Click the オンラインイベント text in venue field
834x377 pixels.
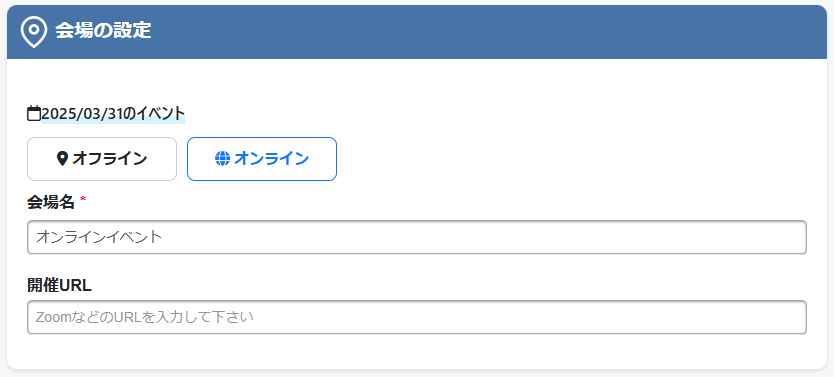[x=98, y=237]
